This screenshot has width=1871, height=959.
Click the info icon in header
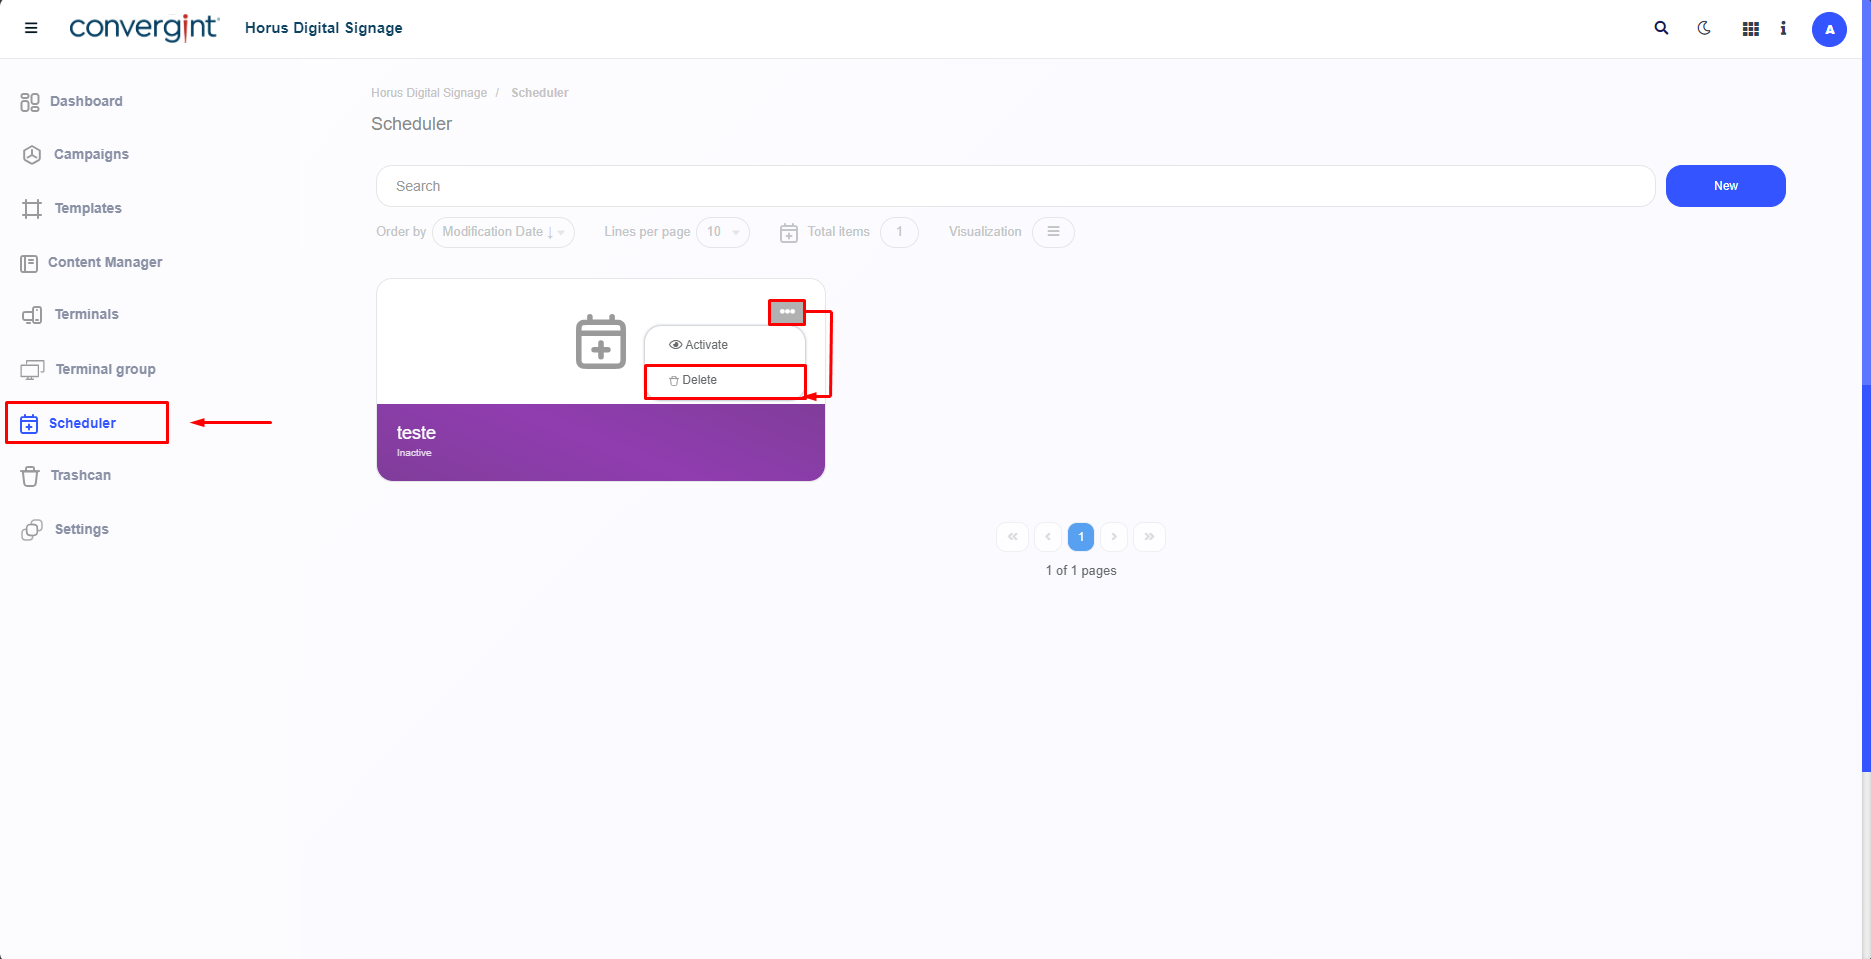click(1783, 28)
